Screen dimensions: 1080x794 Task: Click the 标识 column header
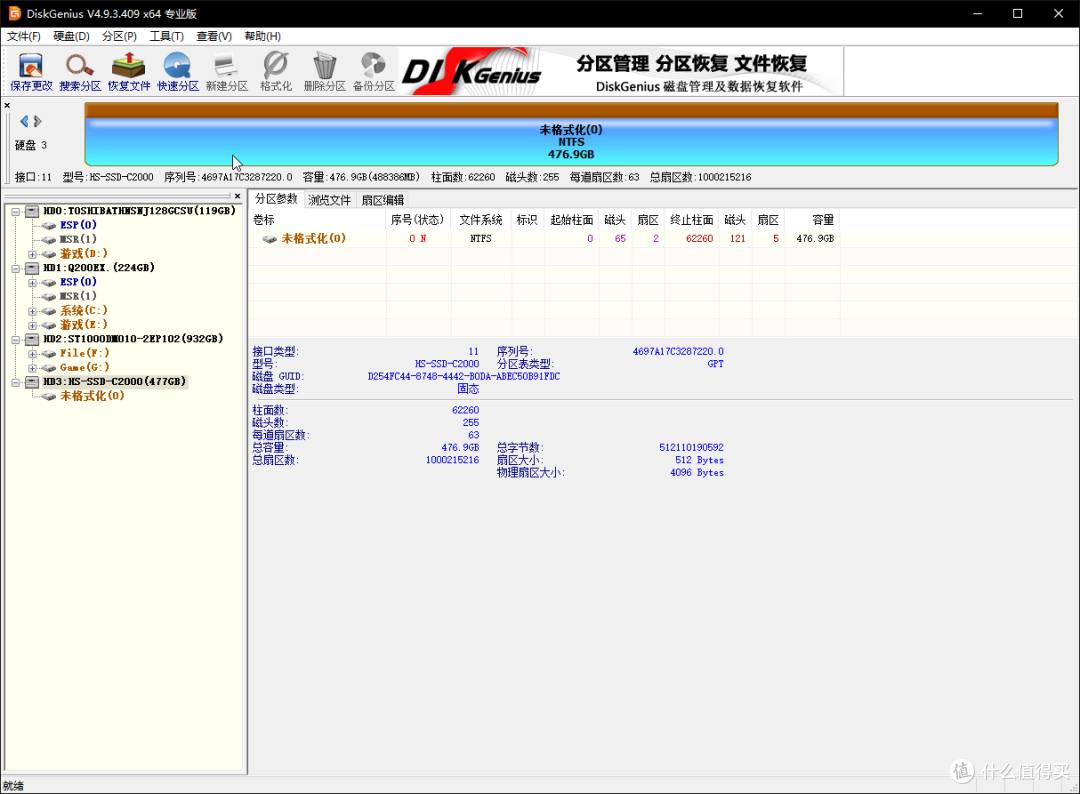tap(527, 220)
